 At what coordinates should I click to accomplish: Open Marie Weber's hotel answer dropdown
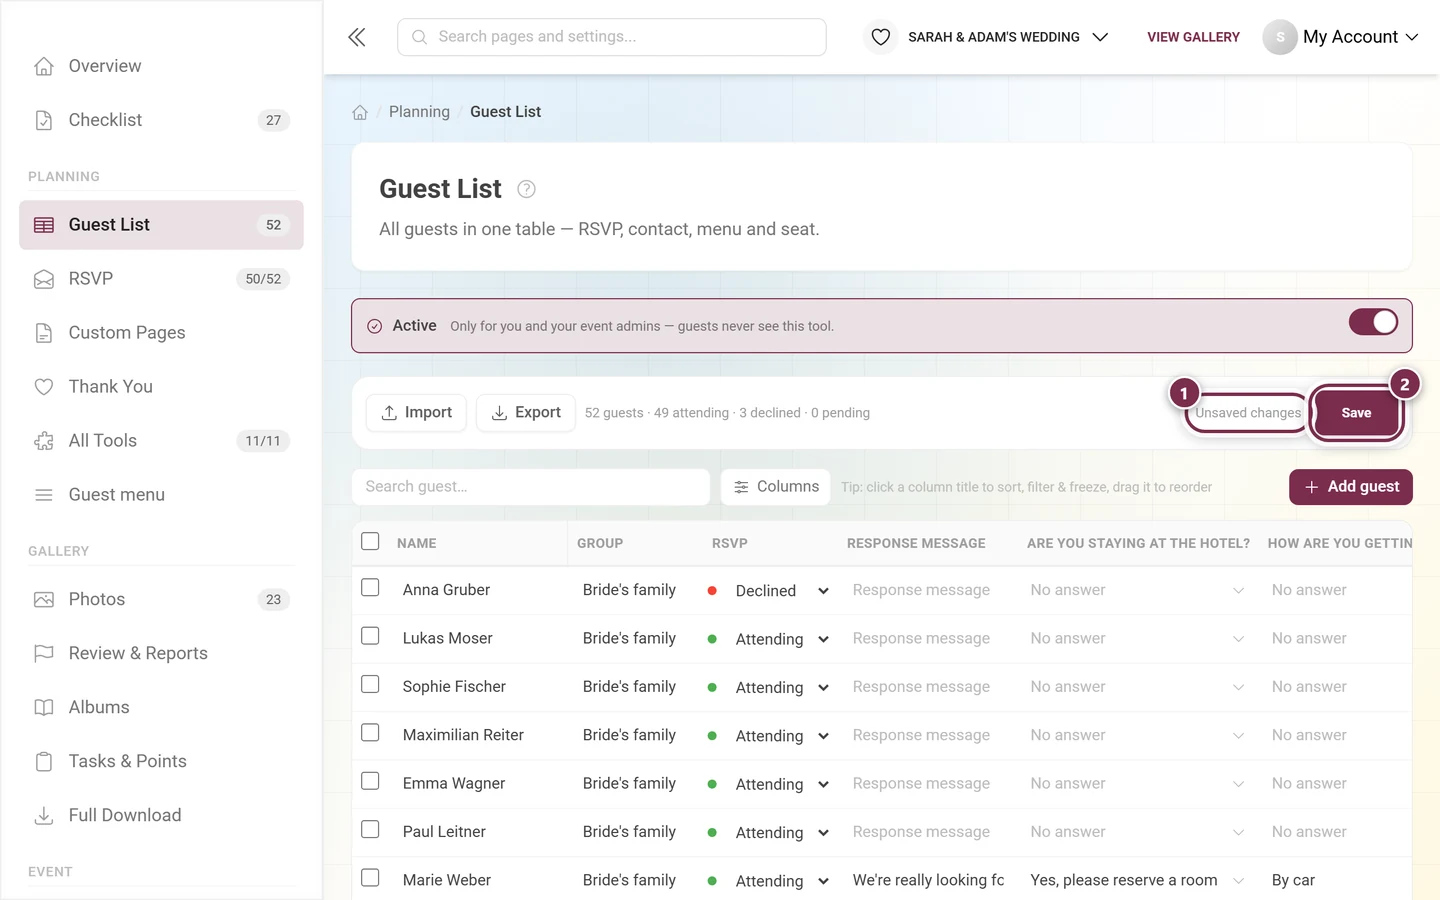pyautogui.click(x=1138, y=880)
